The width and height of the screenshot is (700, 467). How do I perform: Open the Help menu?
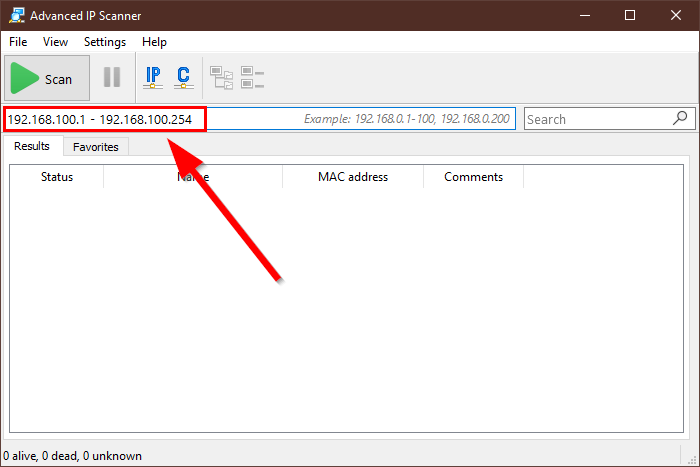click(x=154, y=42)
